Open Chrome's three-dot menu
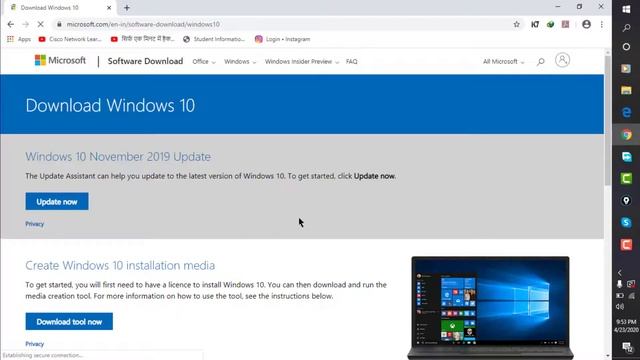640x360 pixels. click(x=602, y=24)
